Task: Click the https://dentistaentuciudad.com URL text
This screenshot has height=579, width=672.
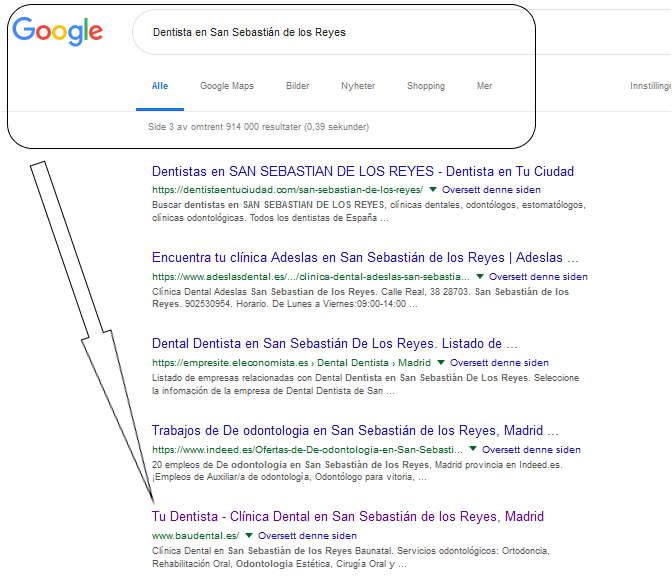Action: (288, 189)
